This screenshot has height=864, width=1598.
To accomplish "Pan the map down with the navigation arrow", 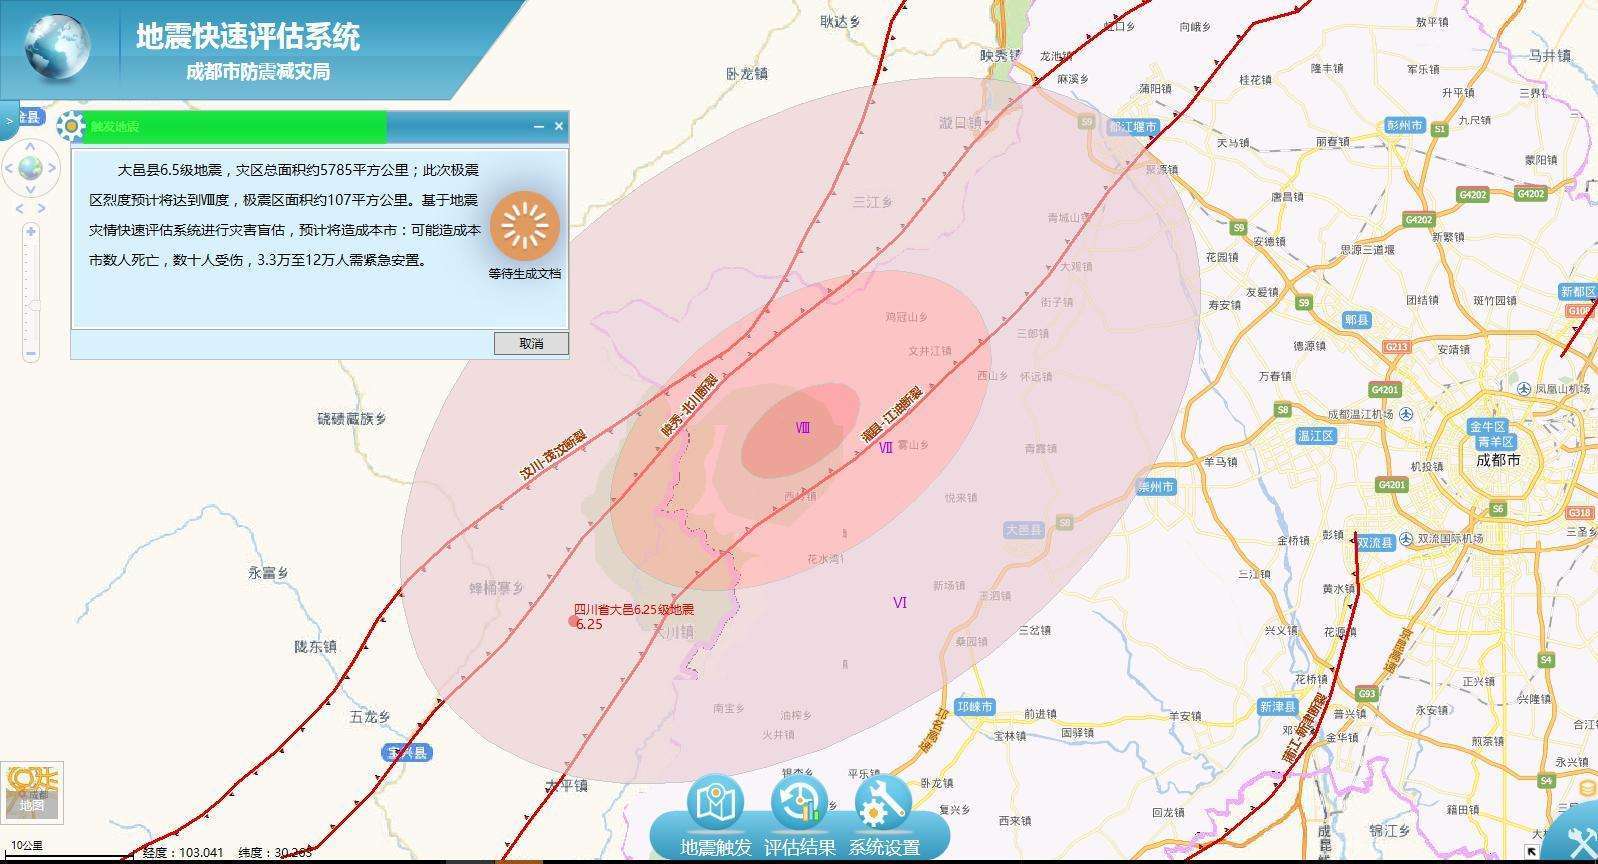I will coord(30,190).
